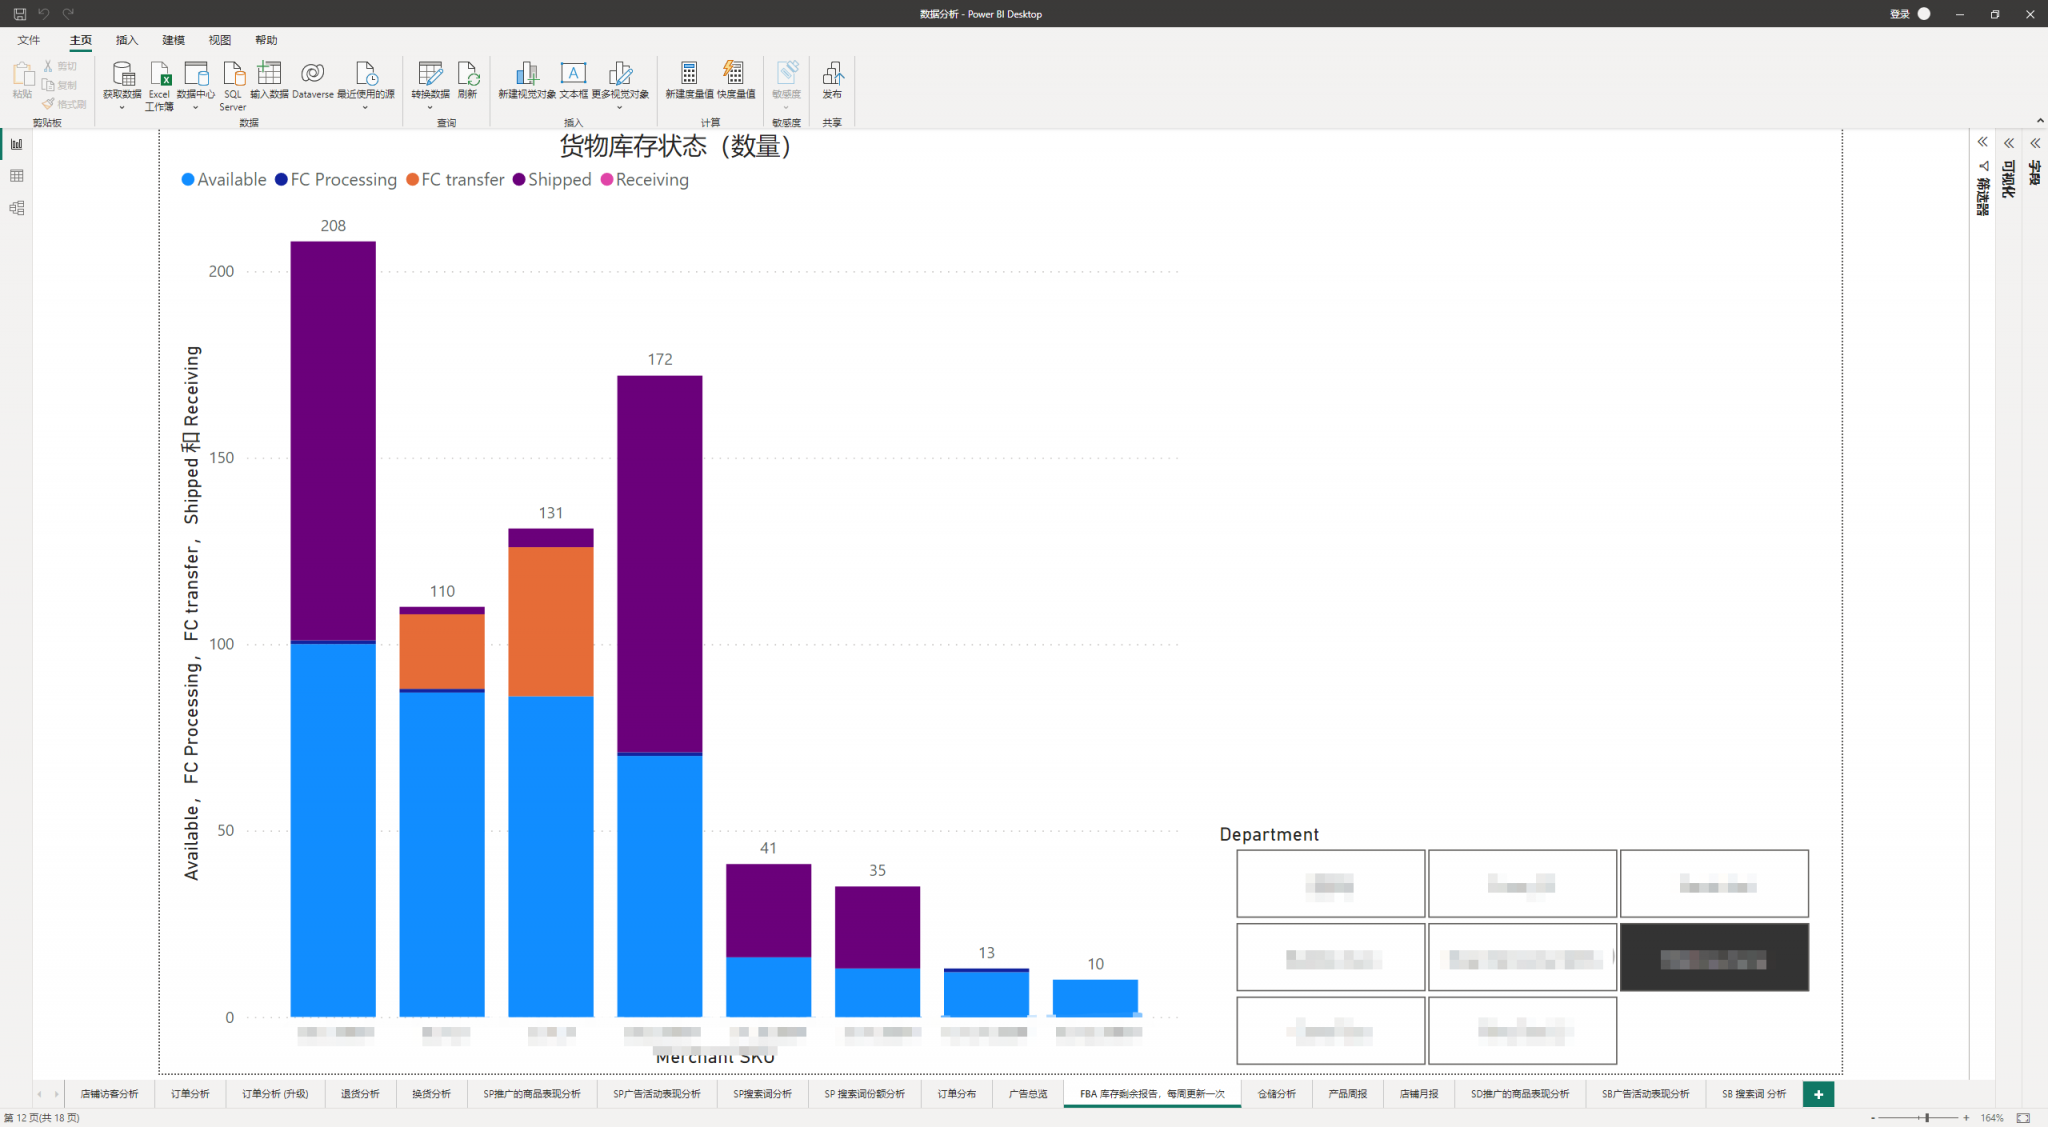Image resolution: width=2048 pixels, height=1127 pixels.
Task: Click the Dataverse icon
Action: [312, 74]
